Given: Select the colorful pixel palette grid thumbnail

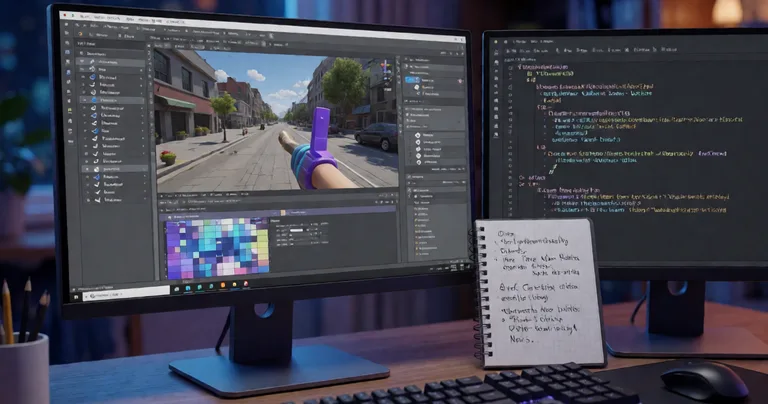Looking at the screenshot, I should [217, 248].
